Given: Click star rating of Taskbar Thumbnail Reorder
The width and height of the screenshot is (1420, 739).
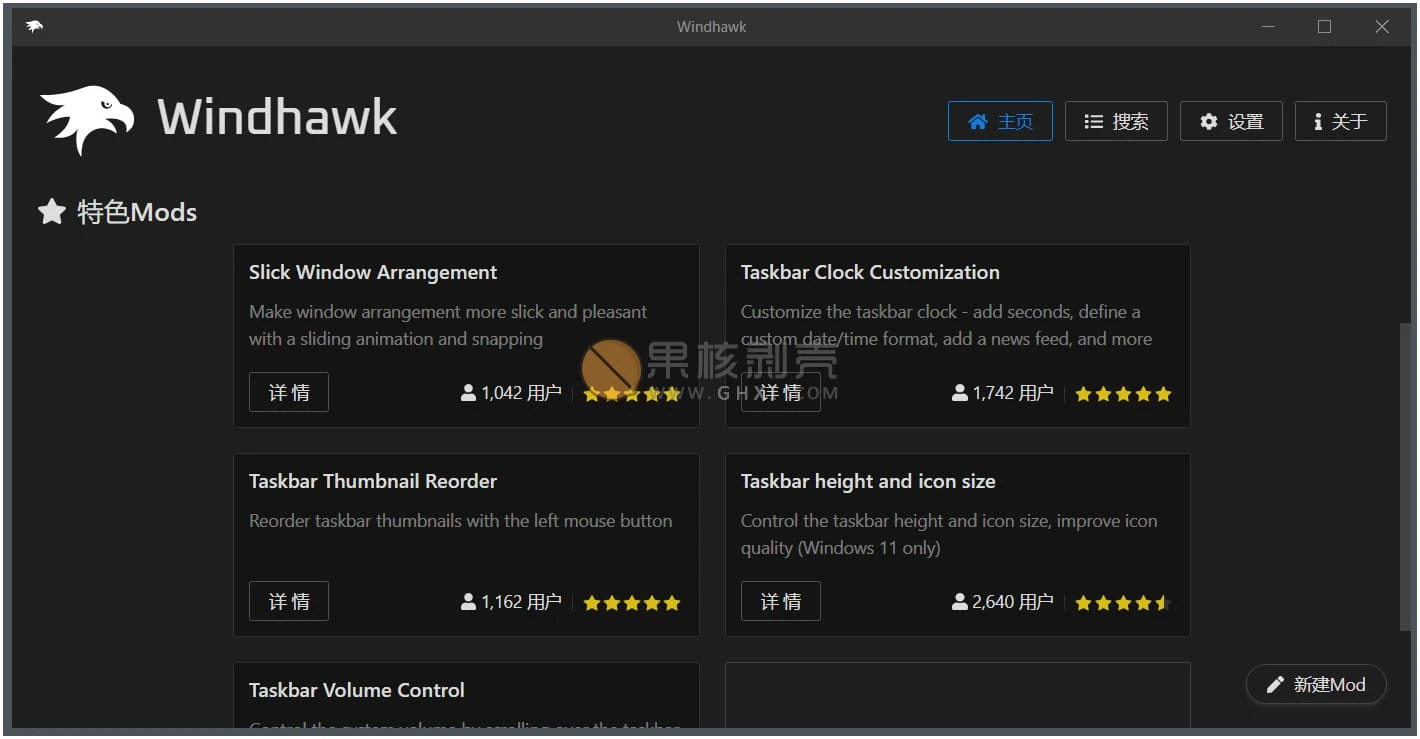Looking at the screenshot, I should (632, 603).
